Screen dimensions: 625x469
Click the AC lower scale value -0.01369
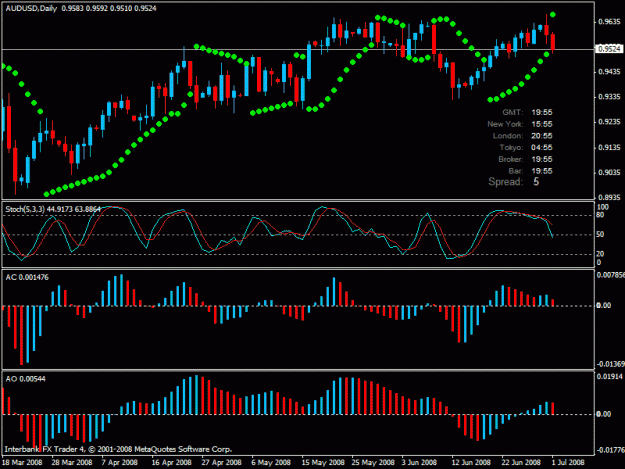tap(610, 364)
